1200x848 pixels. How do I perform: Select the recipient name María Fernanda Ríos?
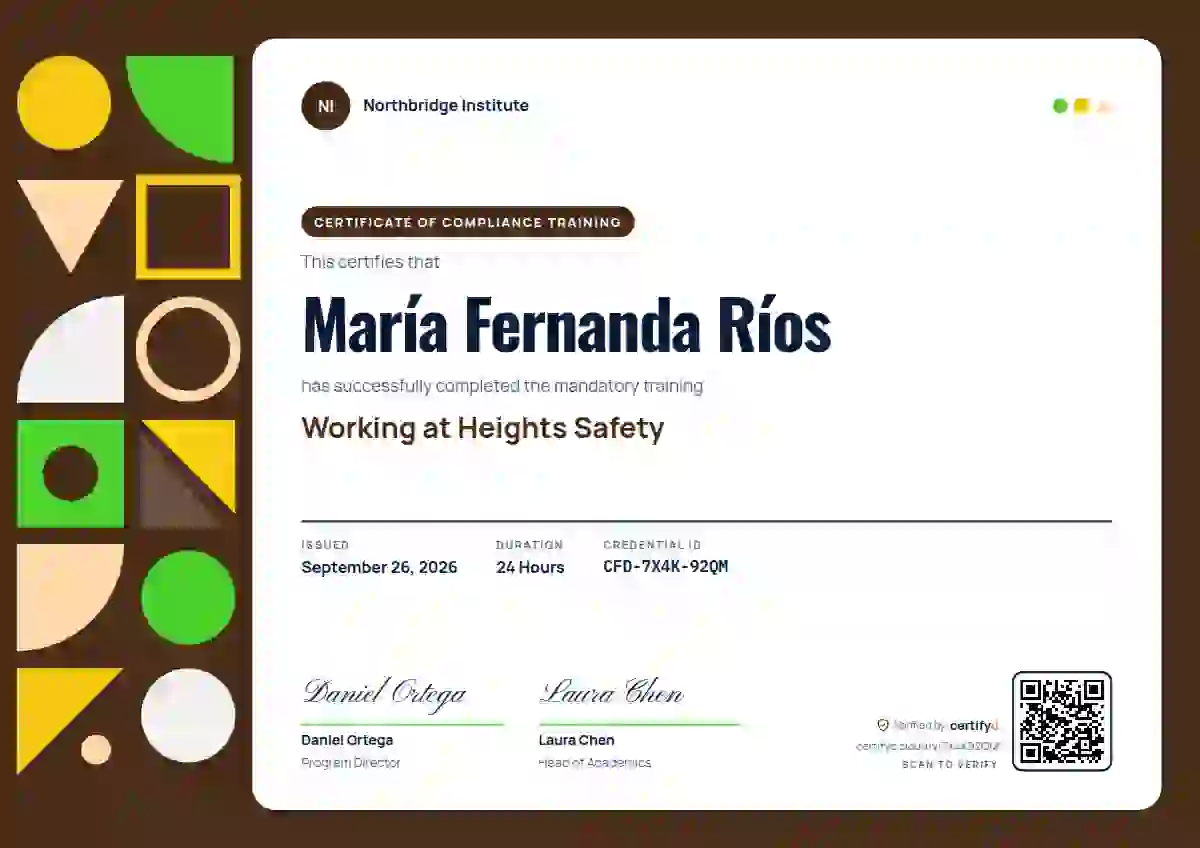point(567,325)
